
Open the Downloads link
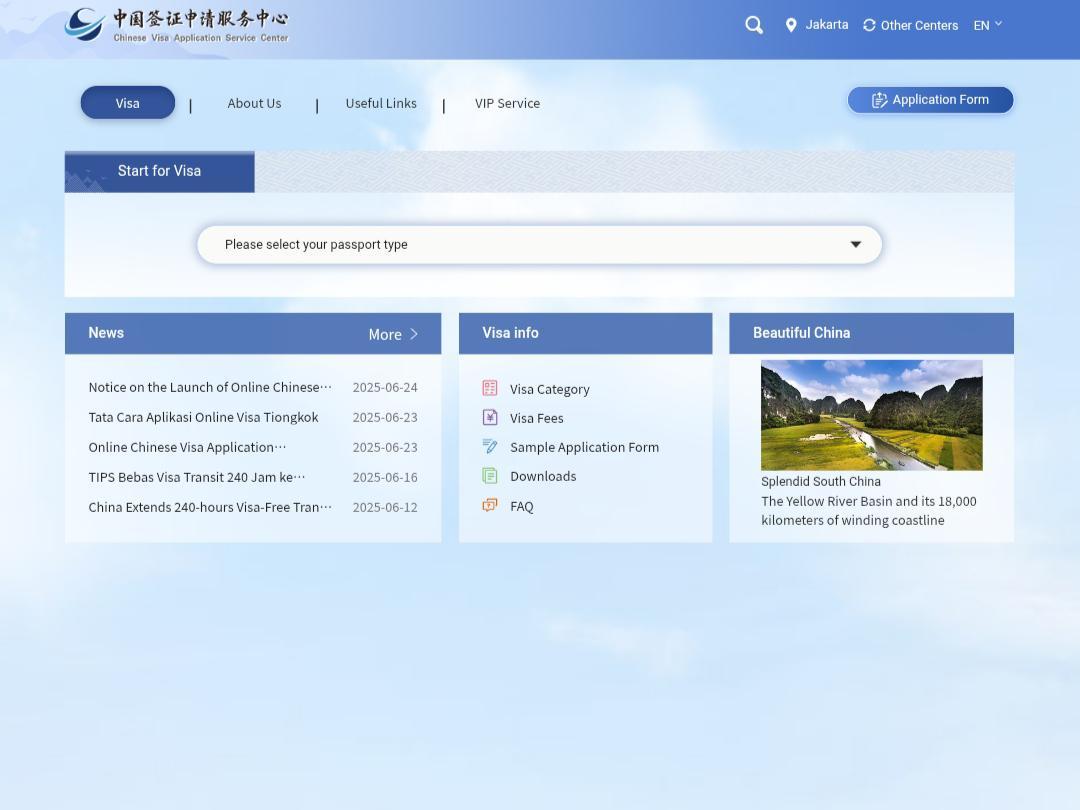coord(543,476)
